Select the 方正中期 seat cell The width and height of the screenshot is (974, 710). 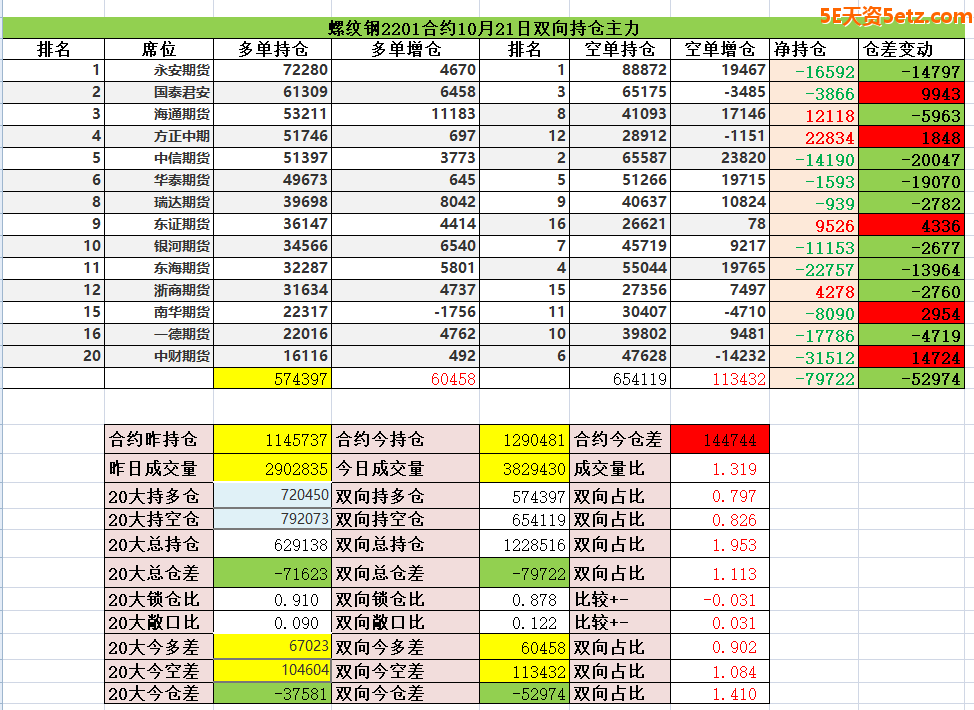pos(159,136)
